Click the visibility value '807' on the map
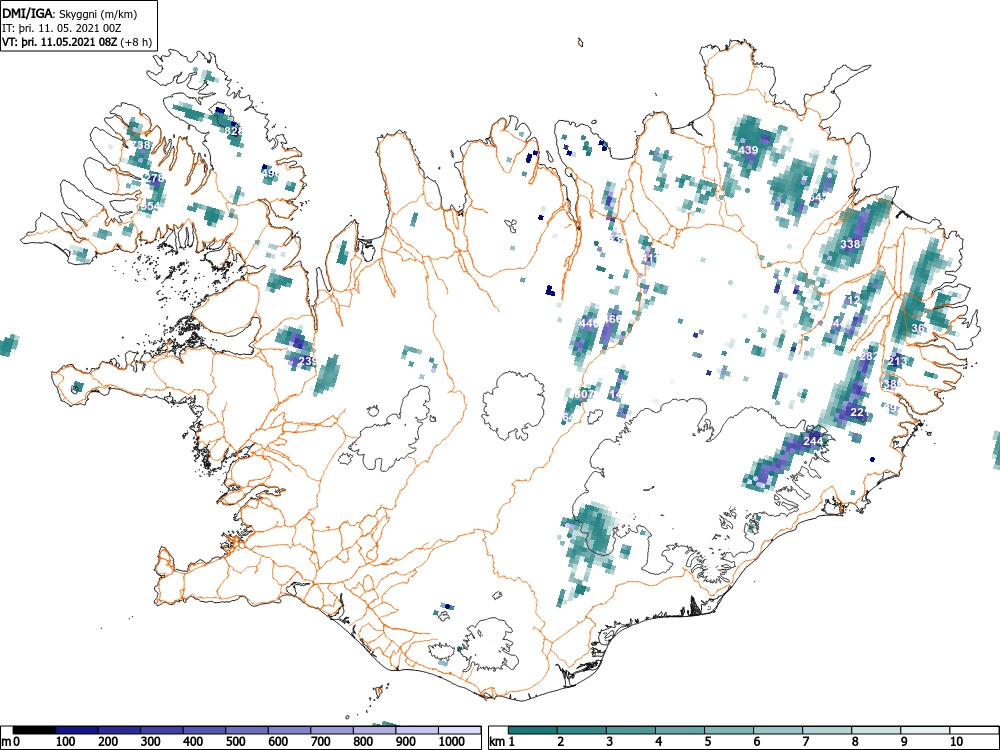The width and height of the screenshot is (1000, 750). (584, 395)
